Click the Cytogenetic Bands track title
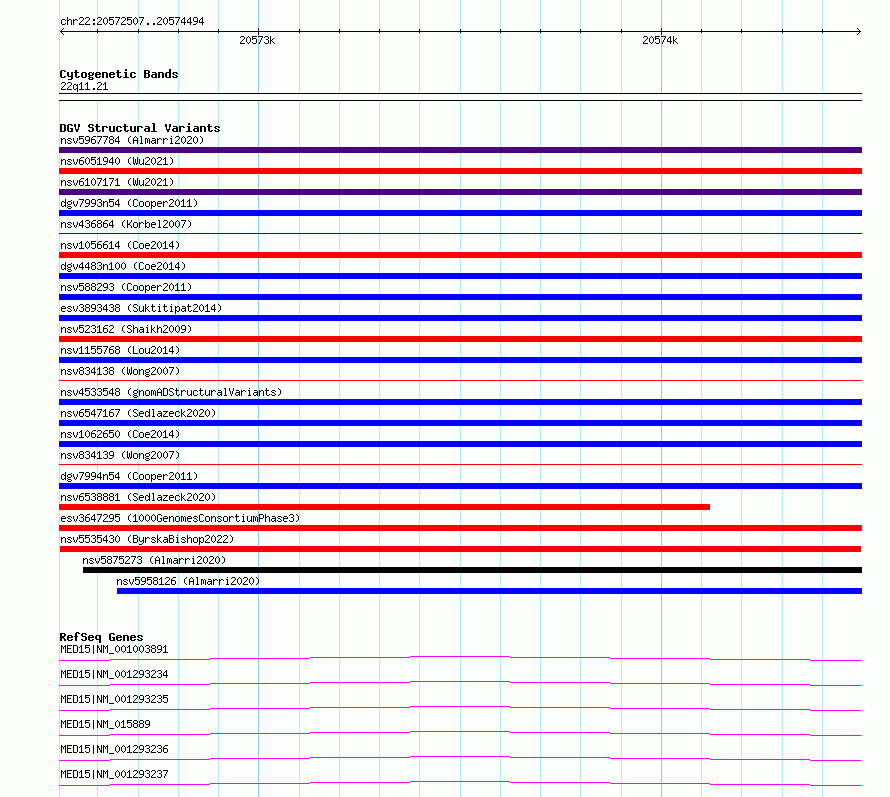This screenshot has width=890, height=797. tap(119, 74)
